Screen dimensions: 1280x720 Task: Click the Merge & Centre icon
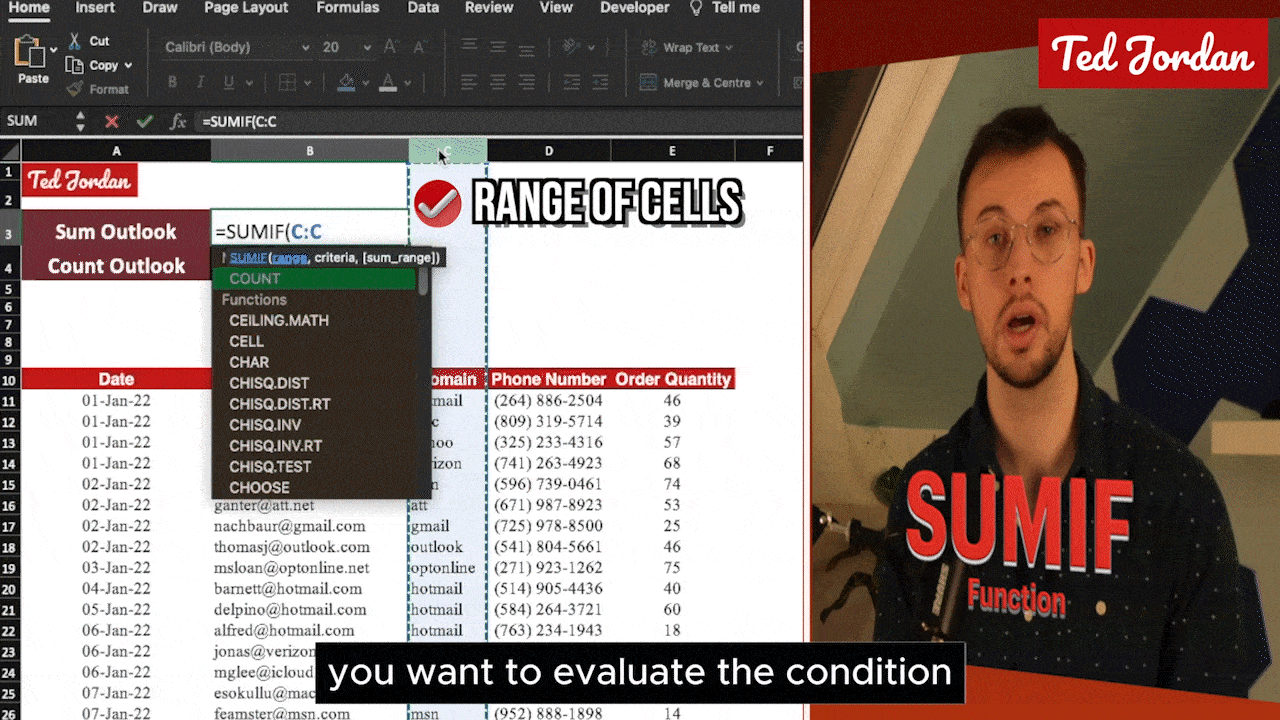click(x=648, y=83)
